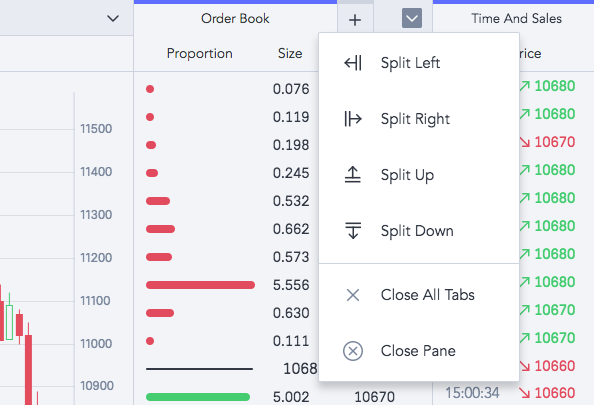Add a new tab with plus icon
Image resolution: width=594 pixels, height=405 pixels.
pyautogui.click(x=355, y=20)
